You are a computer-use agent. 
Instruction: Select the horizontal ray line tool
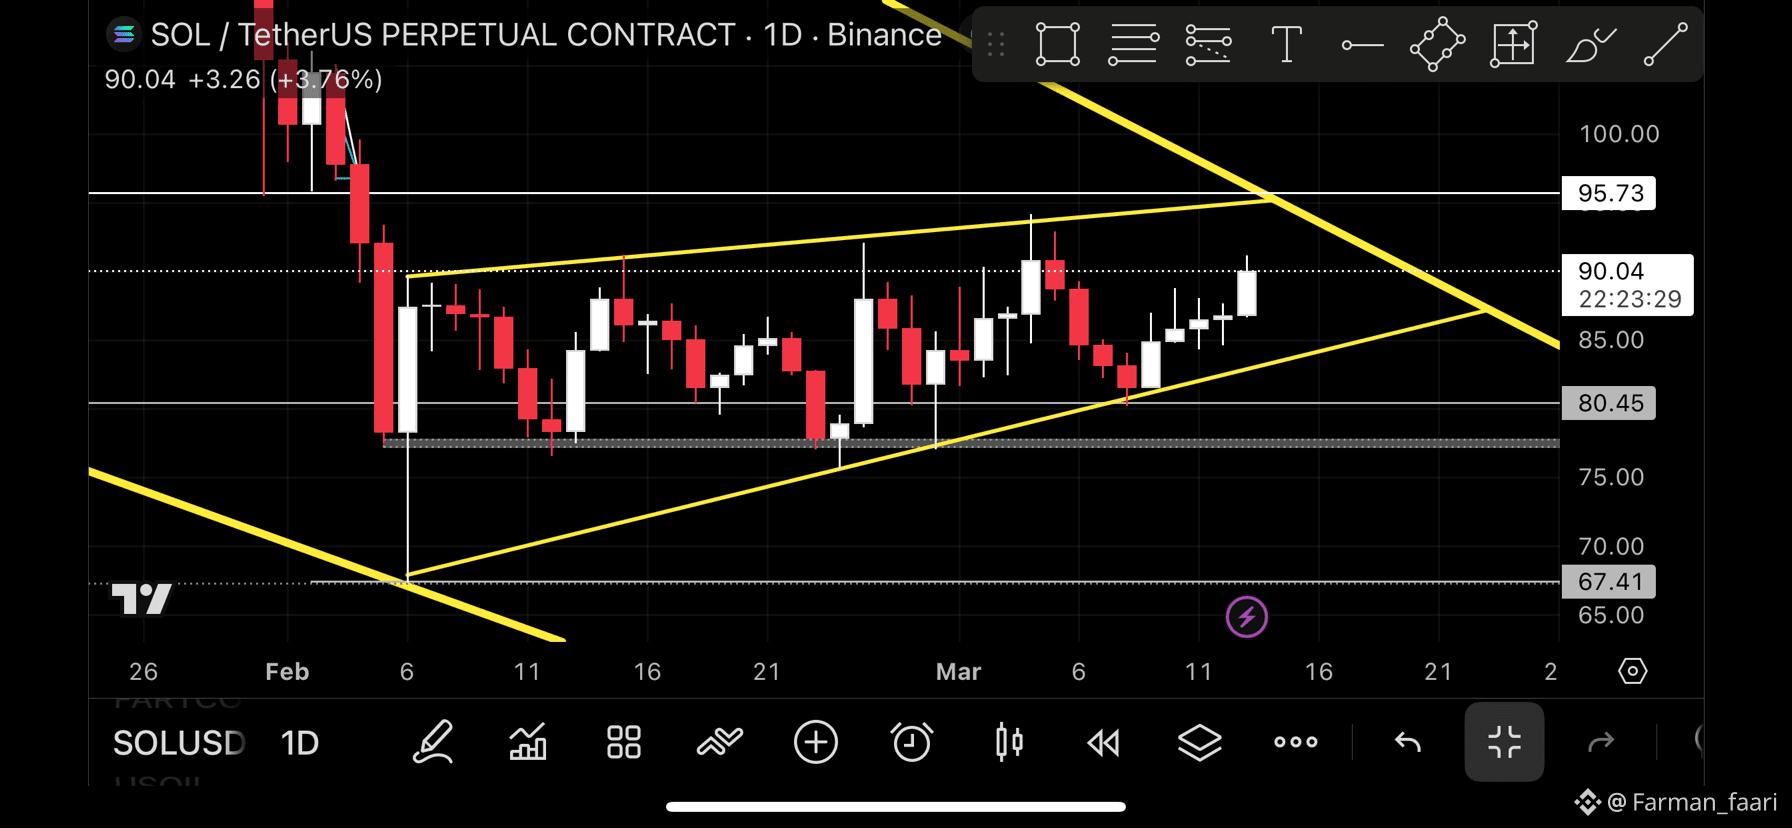coord(1362,45)
